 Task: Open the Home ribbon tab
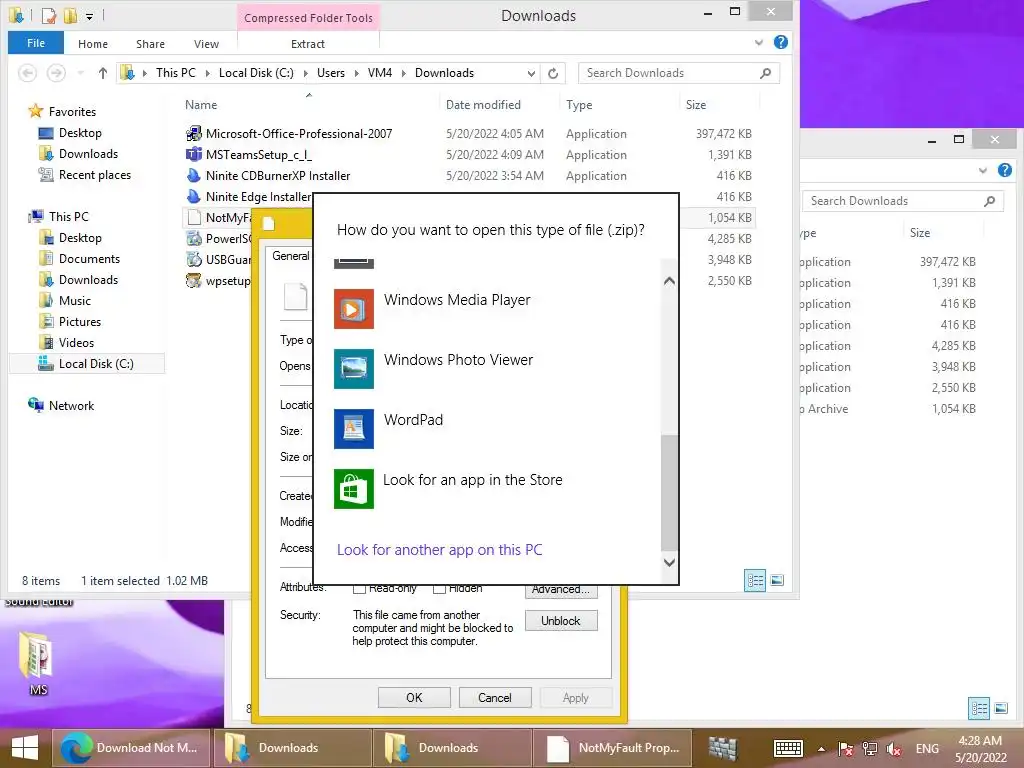point(93,44)
